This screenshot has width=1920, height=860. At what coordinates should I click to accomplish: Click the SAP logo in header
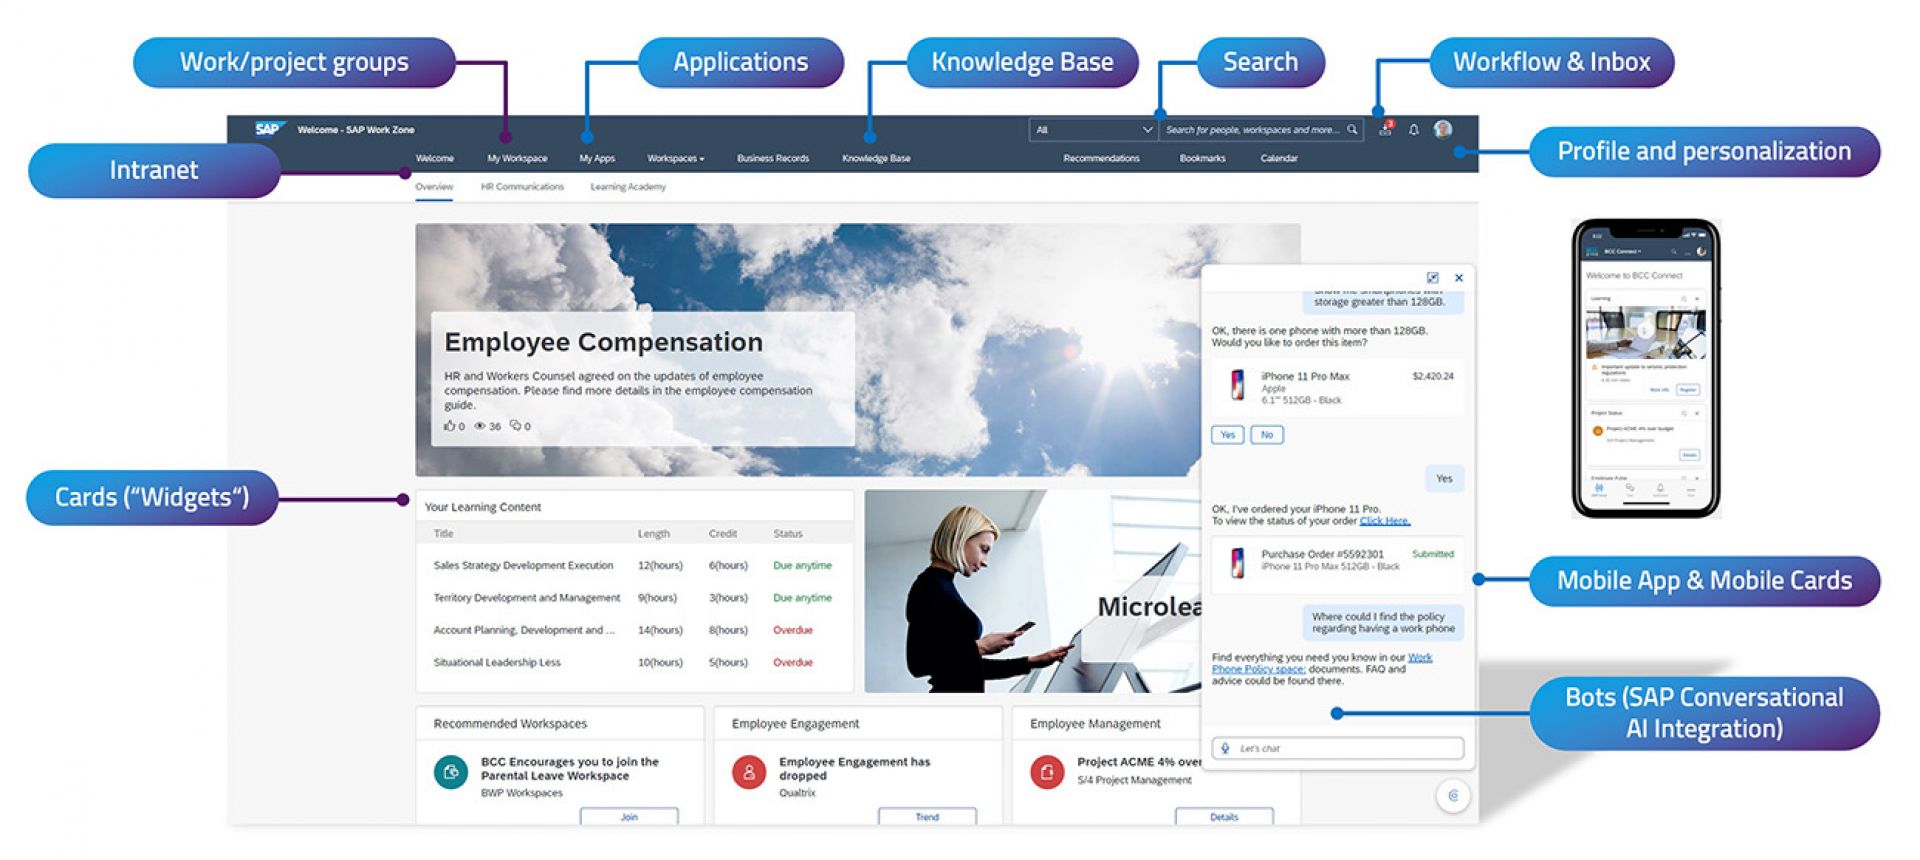(x=267, y=129)
